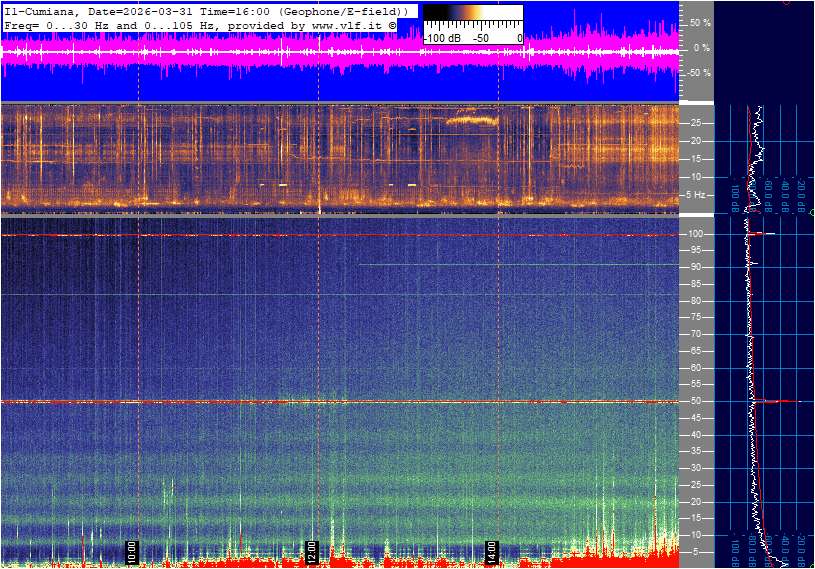
Task: Click the dB color scale legend bar
Action: pyautogui.click(x=473, y=13)
